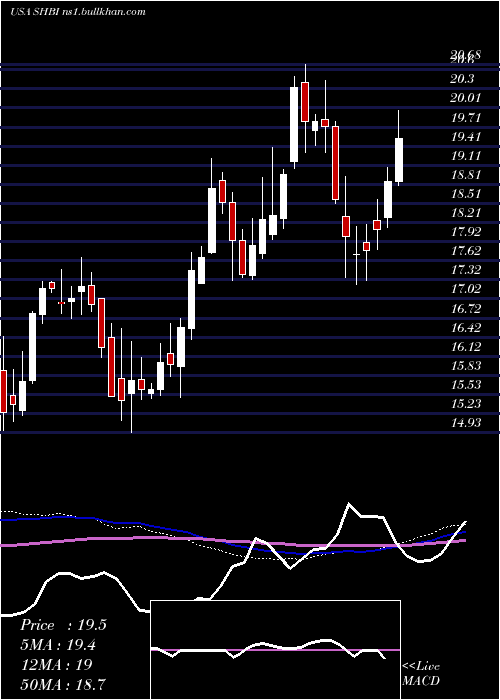500x700 pixels.
Task: Click the '<<Live MACD' label
Action: coord(421,673)
